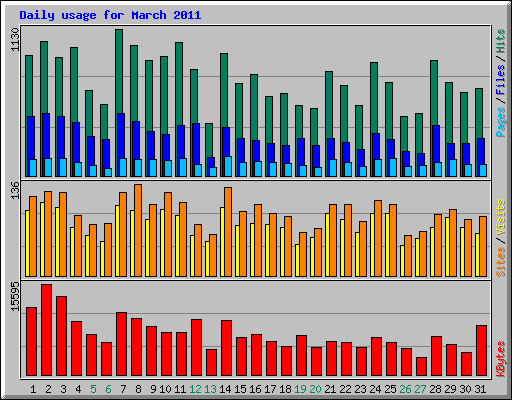Click day 11 on the x-axis
Viewport: 512px width, 400px height.
coord(180,389)
